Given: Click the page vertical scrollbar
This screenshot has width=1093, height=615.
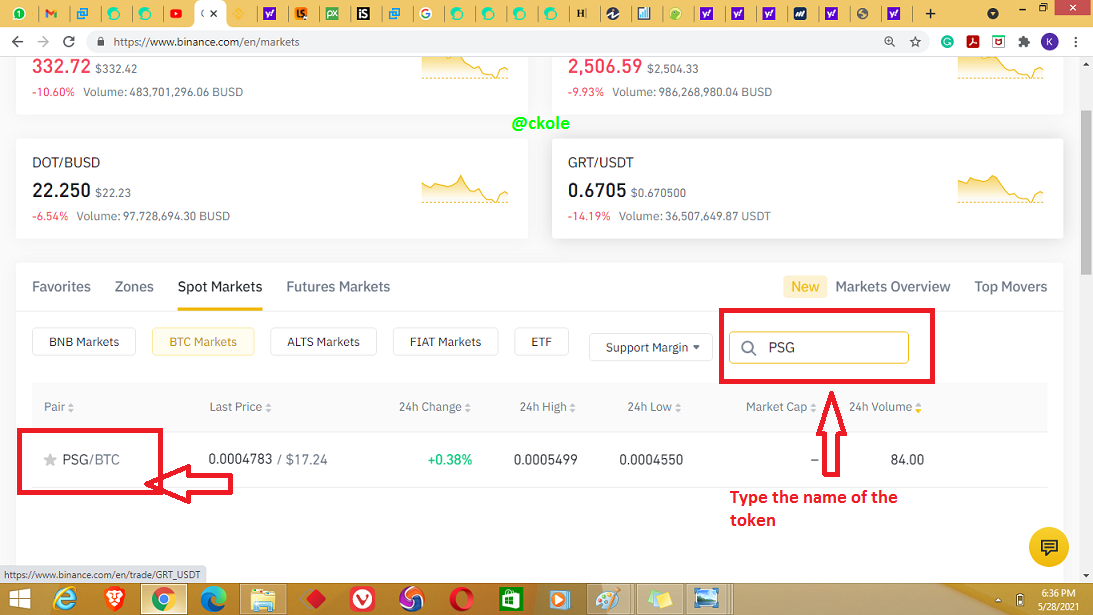Looking at the screenshot, I should [1086, 192].
